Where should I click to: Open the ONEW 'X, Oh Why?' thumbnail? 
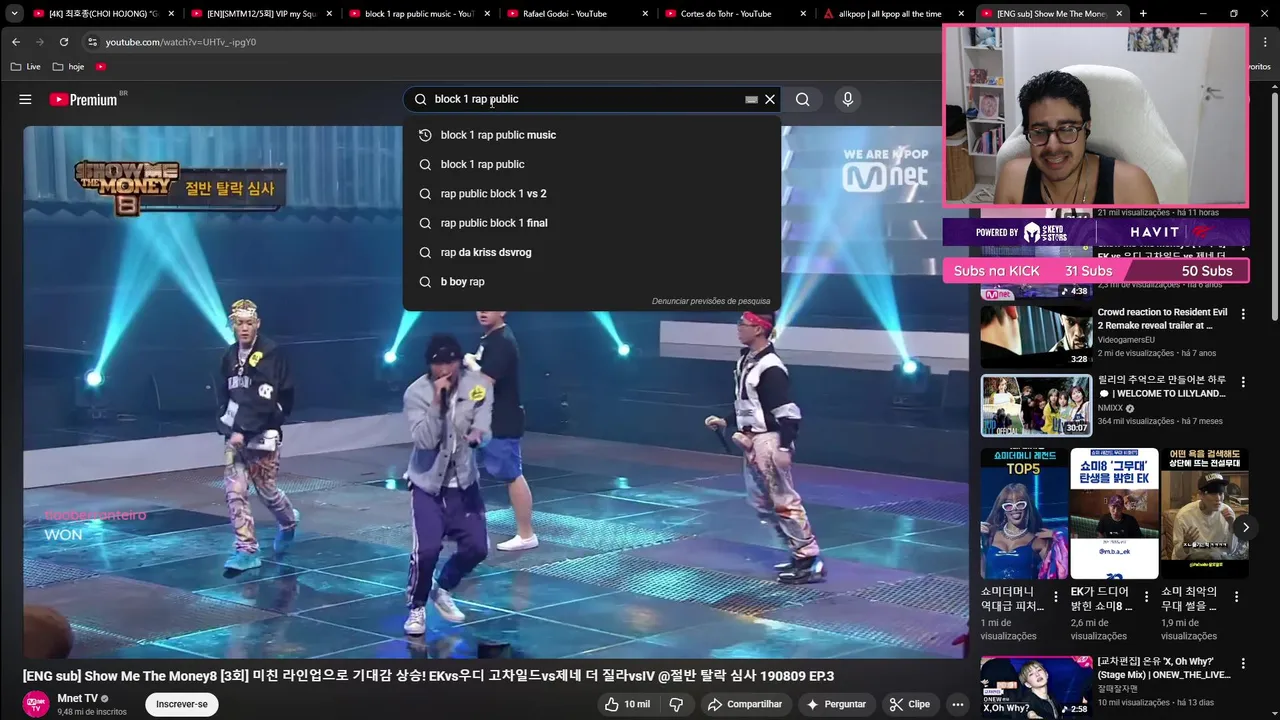pyautogui.click(x=1036, y=687)
